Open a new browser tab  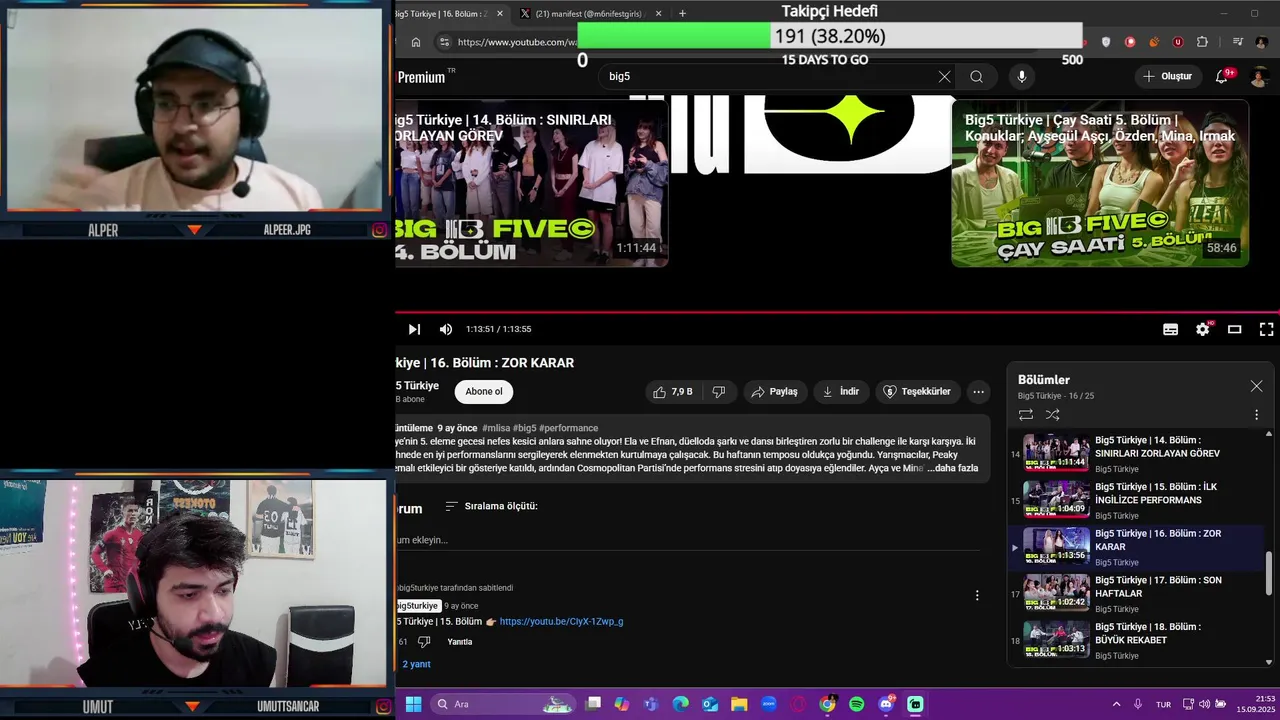pyautogui.click(x=682, y=14)
